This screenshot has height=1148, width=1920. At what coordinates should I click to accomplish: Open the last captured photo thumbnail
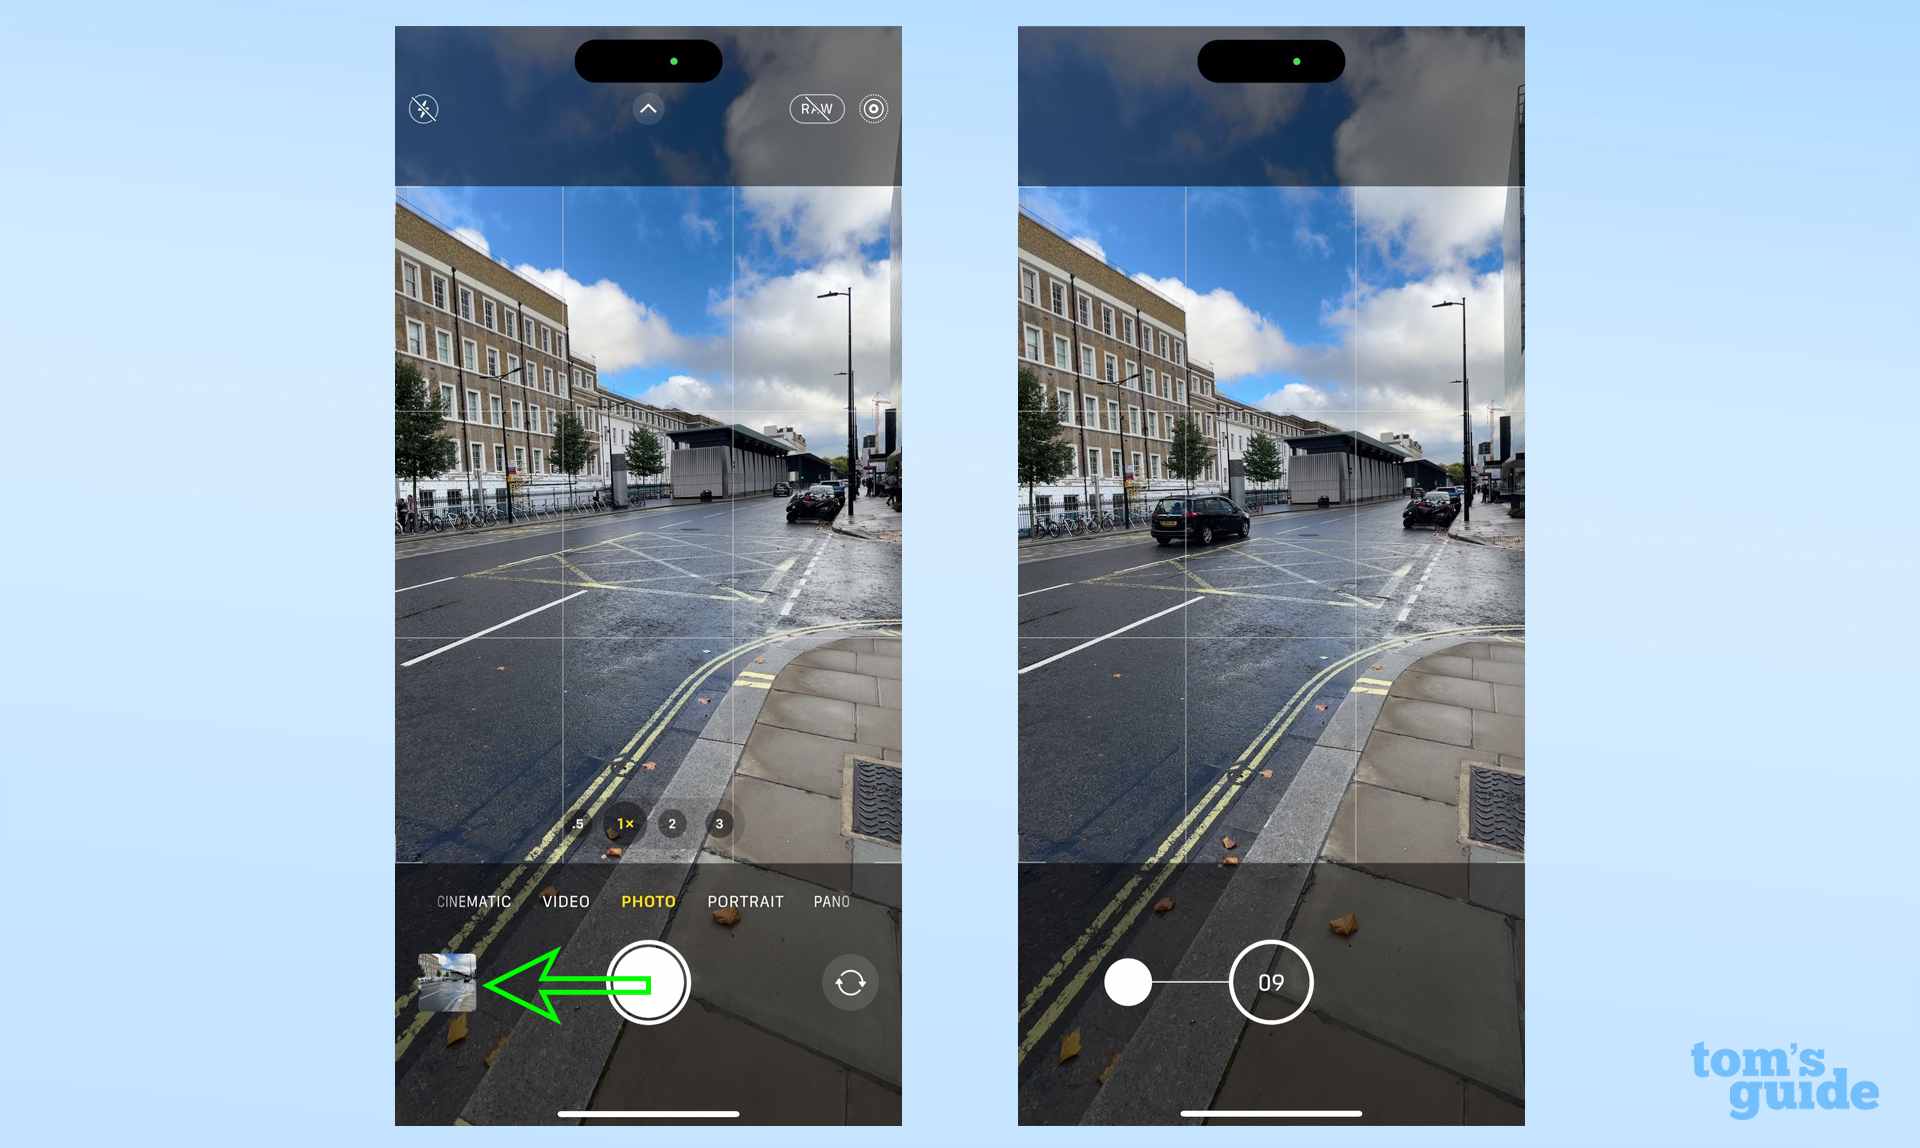tap(445, 981)
